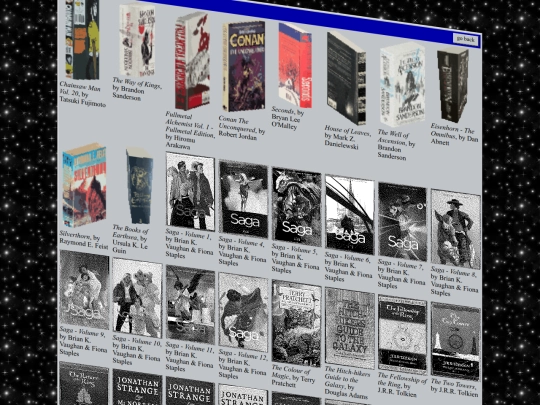Open the Saga Volume 11 cover
540x405 pixels.
190,305
